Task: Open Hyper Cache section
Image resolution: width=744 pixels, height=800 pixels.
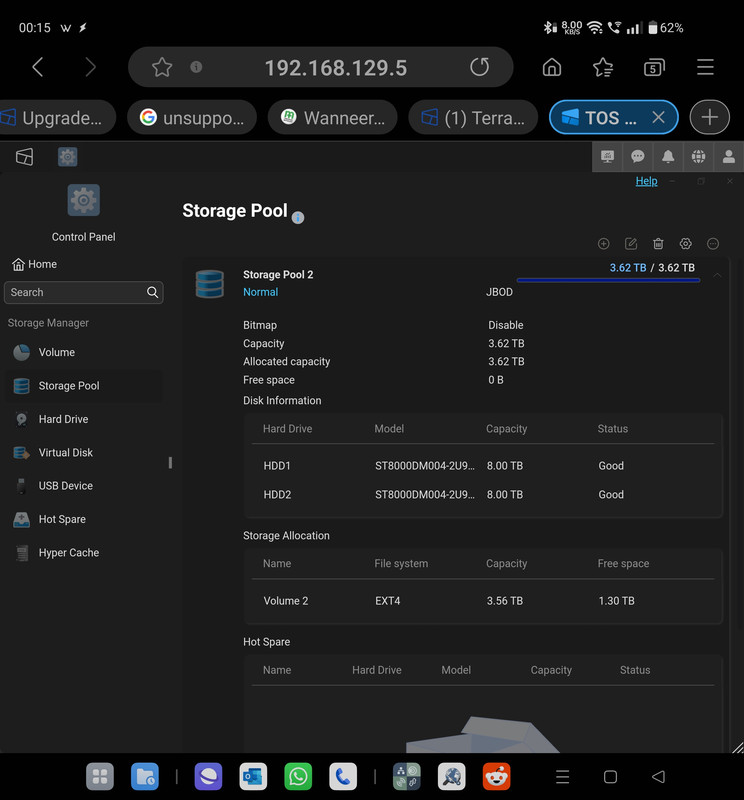Action: 84,553
